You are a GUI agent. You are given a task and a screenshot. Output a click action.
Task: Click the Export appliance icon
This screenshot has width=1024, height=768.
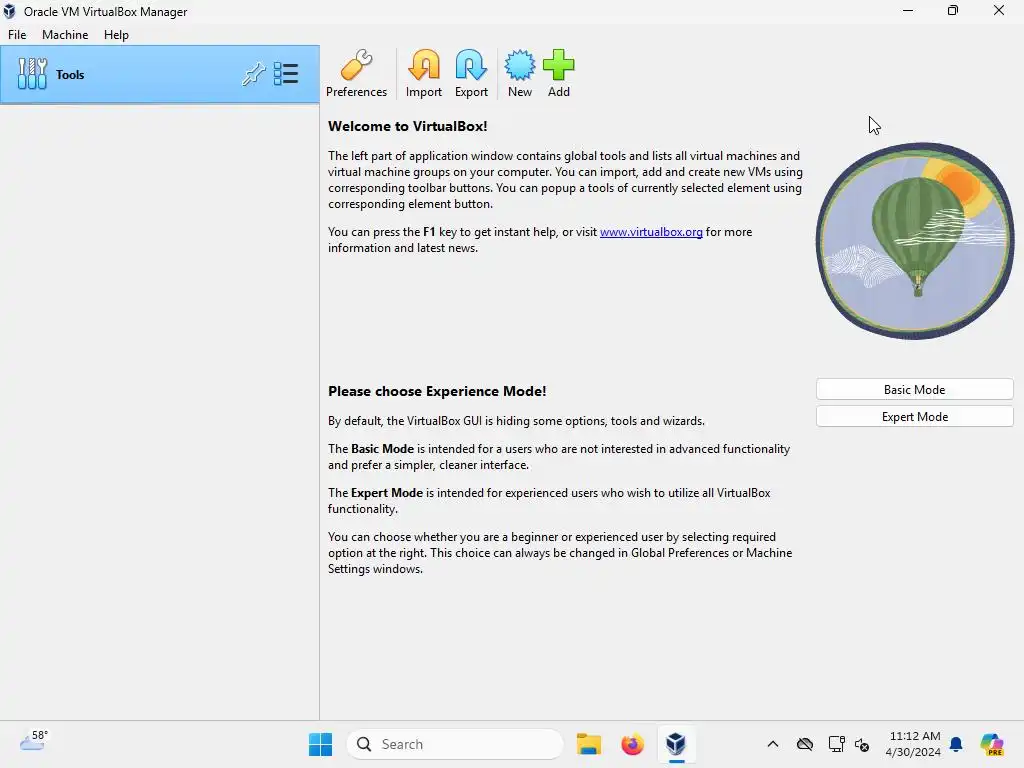tap(471, 65)
